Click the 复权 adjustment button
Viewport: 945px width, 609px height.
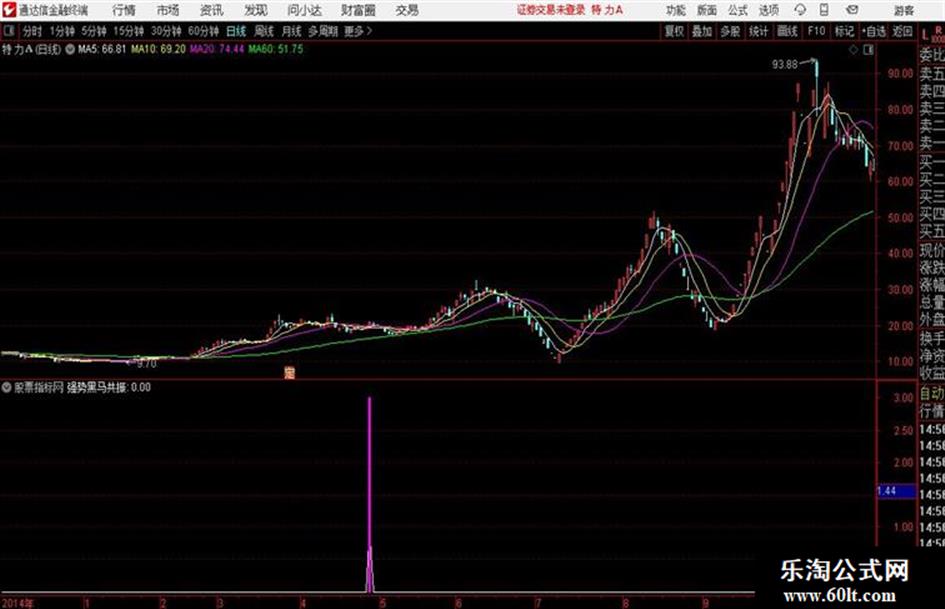pyautogui.click(x=674, y=31)
